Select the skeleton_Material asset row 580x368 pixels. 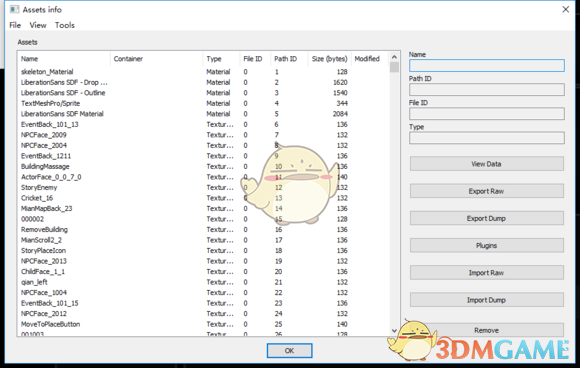(203, 72)
